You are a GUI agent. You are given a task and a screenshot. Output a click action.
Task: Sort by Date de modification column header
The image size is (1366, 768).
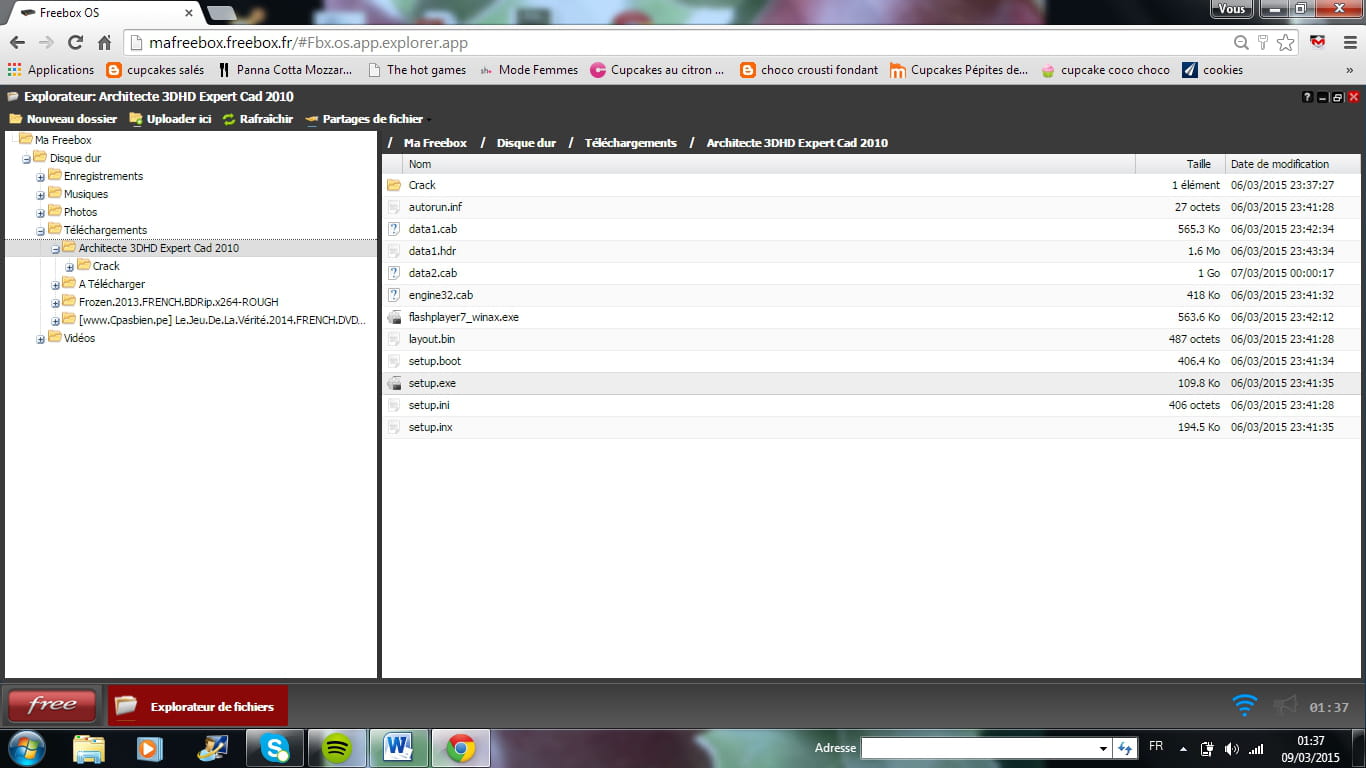click(1292, 164)
